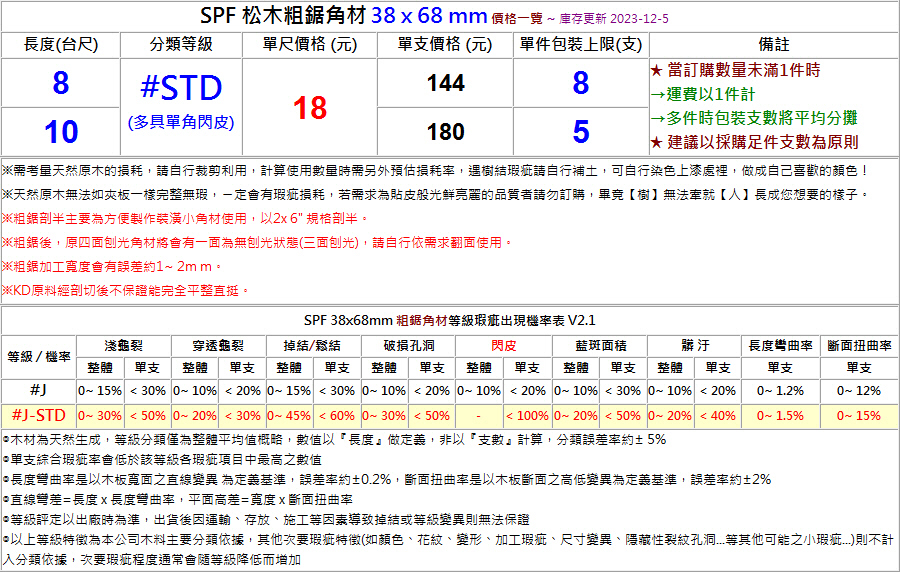
Task: Click the footnote 直線彎差=長度 x 長度彎曲率
Action: pos(177,500)
